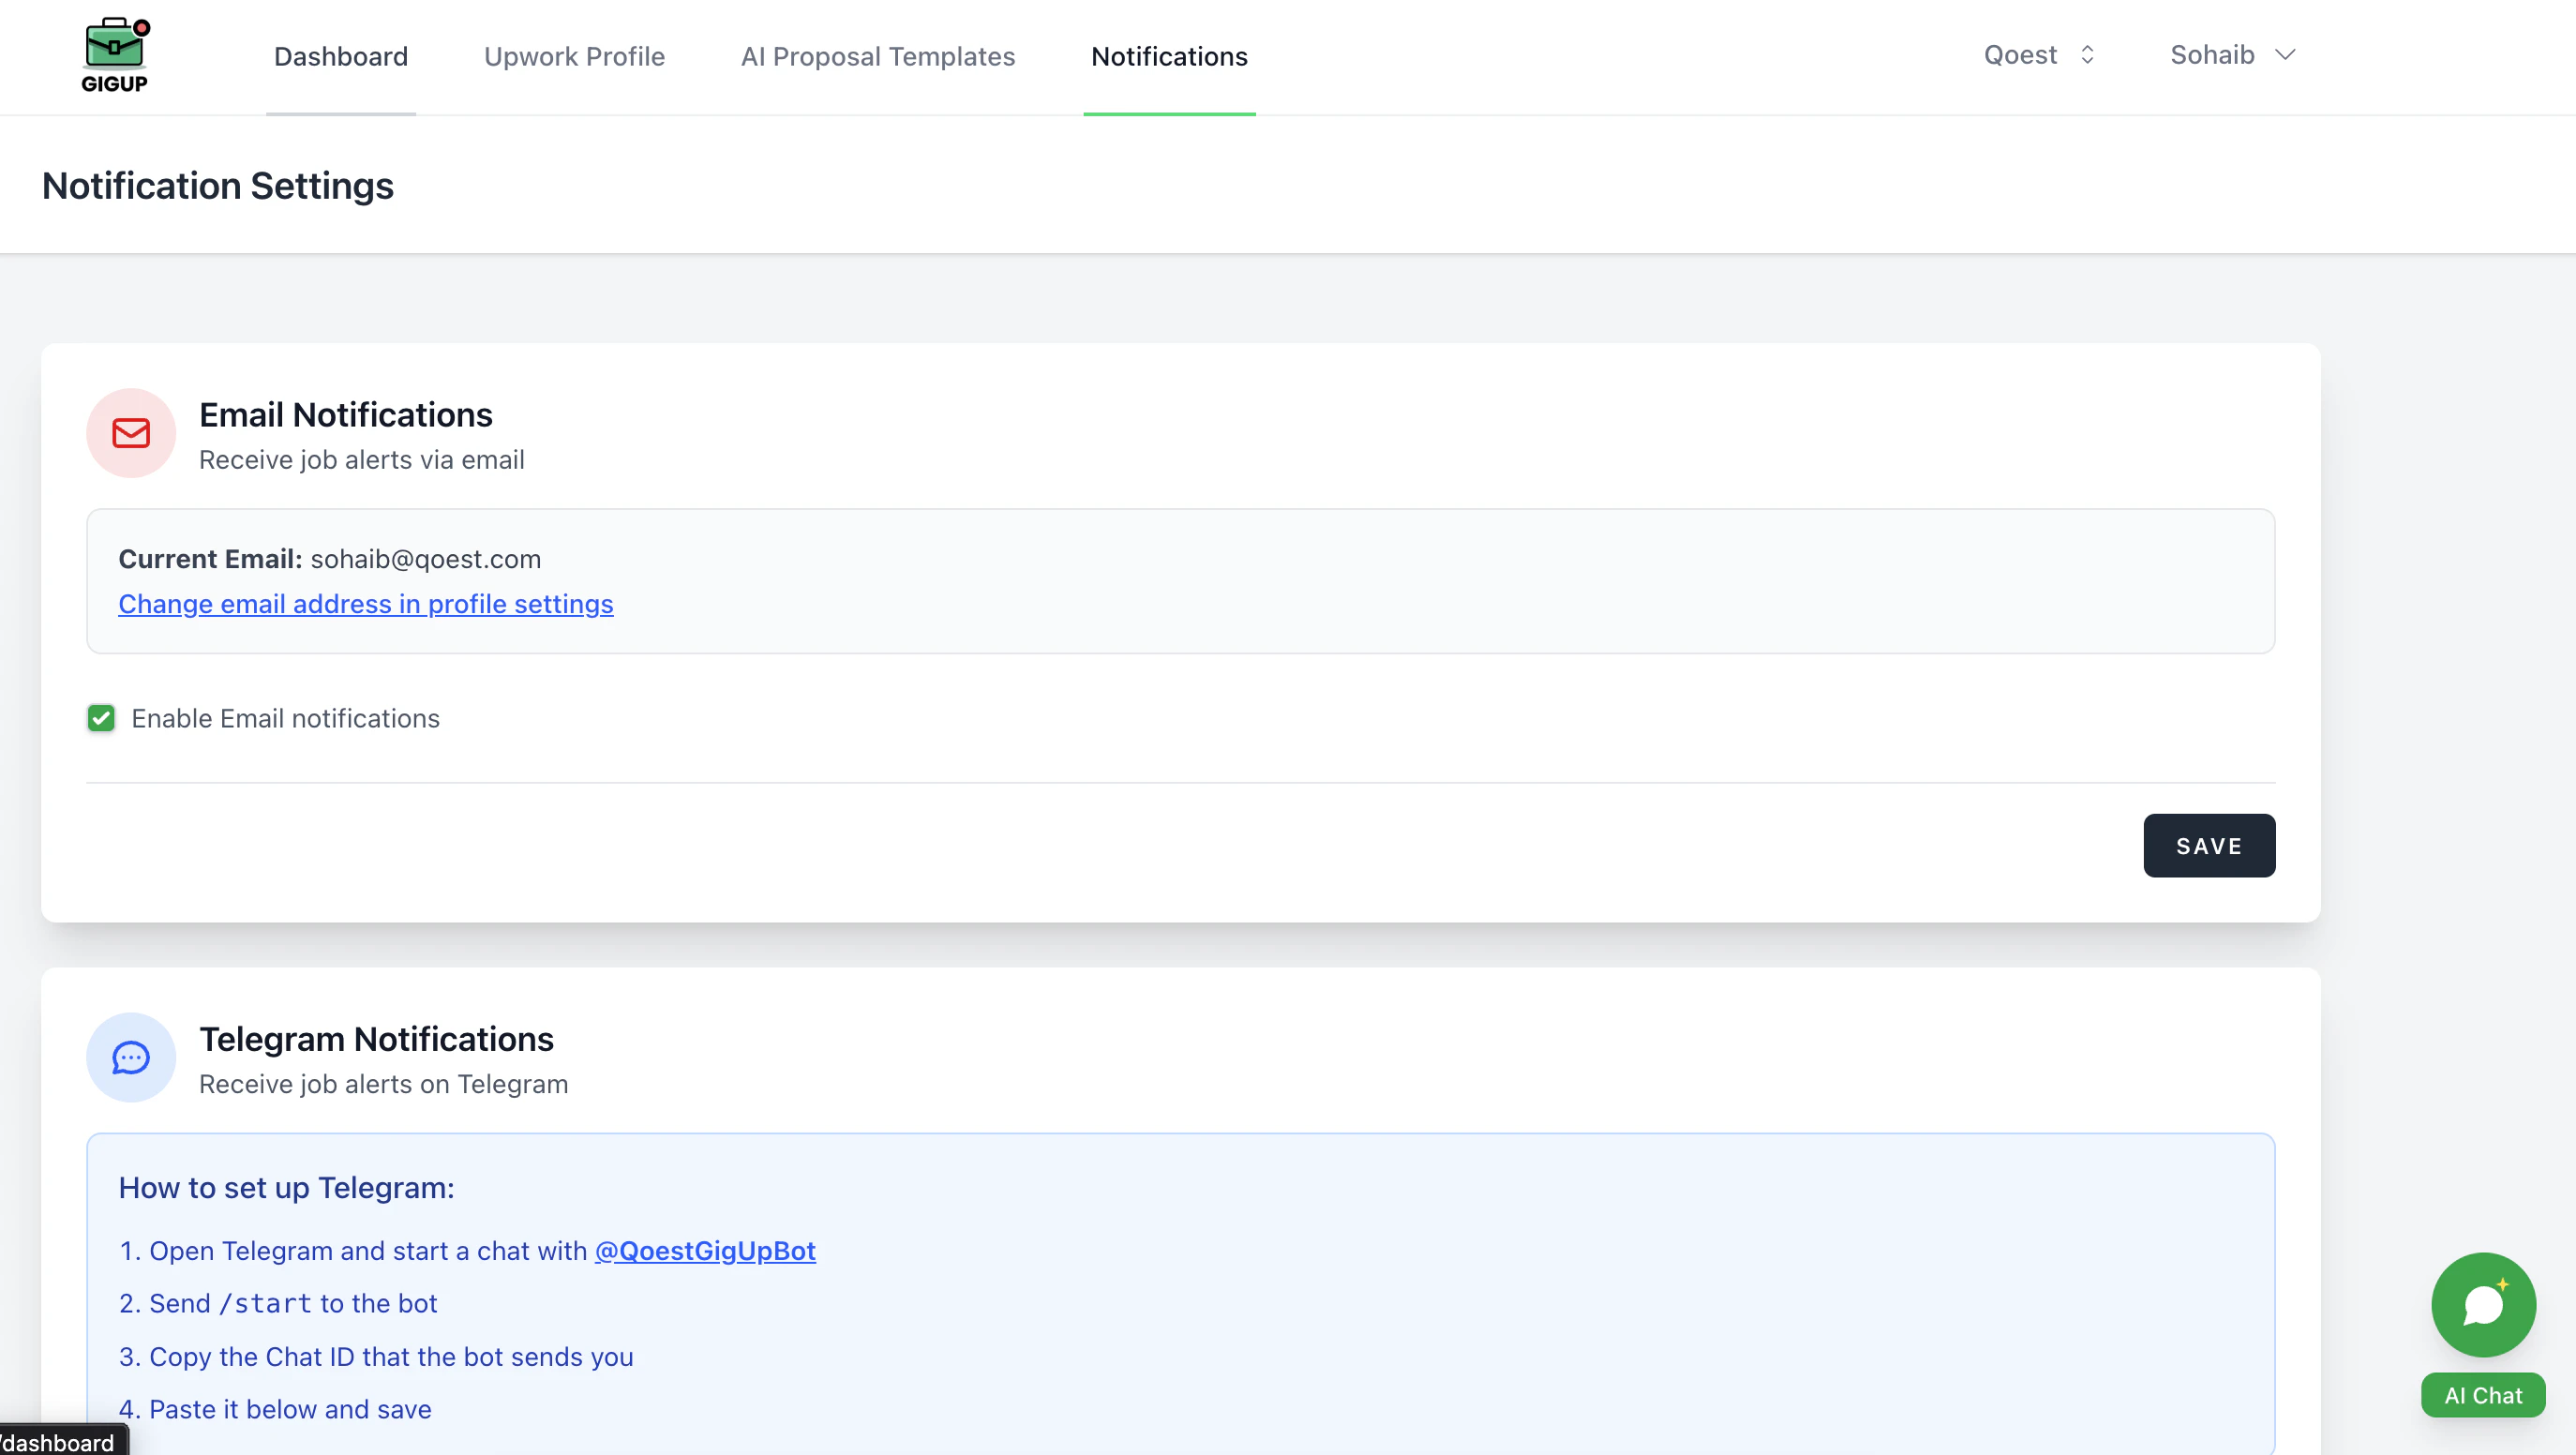This screenshot has width=2576, height=1455.
Task: Click the red envelope email icon
Action: pos(131,433)
